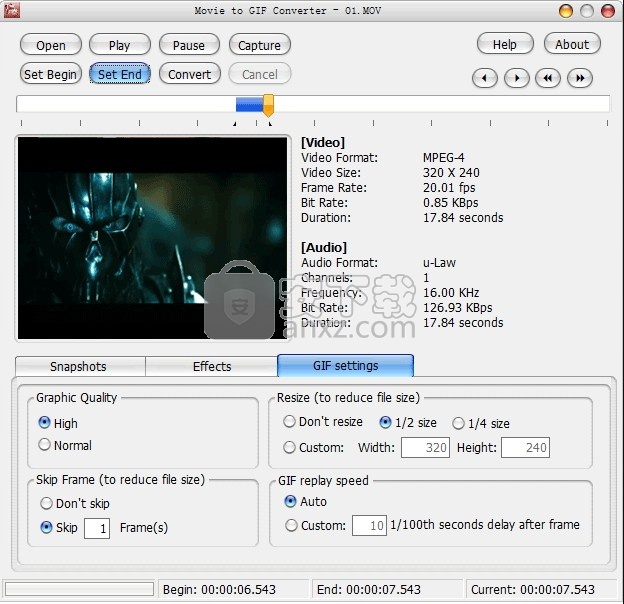This screenshot has width=624, height=604.
Task: Click the custom delay value field
Action: (369, 526)
